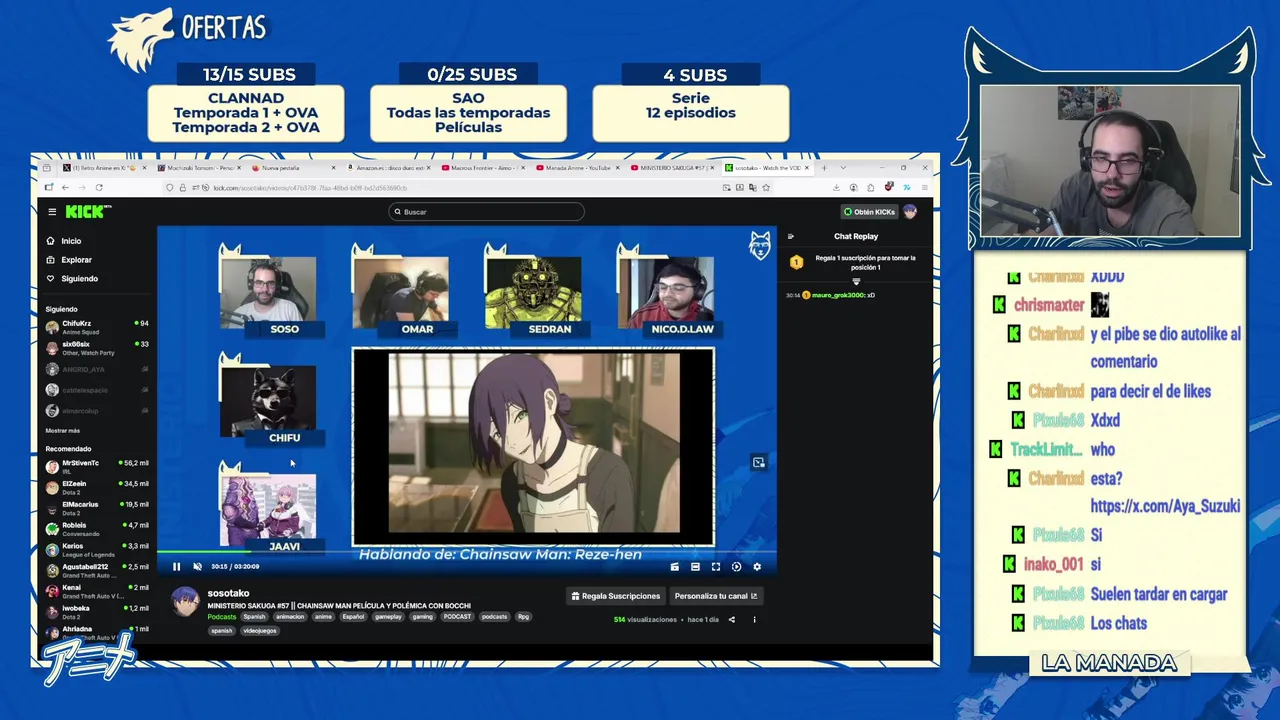Screen dimensions: 1280x720
Task: Share the video via share icon
Action: click(731, 620)
